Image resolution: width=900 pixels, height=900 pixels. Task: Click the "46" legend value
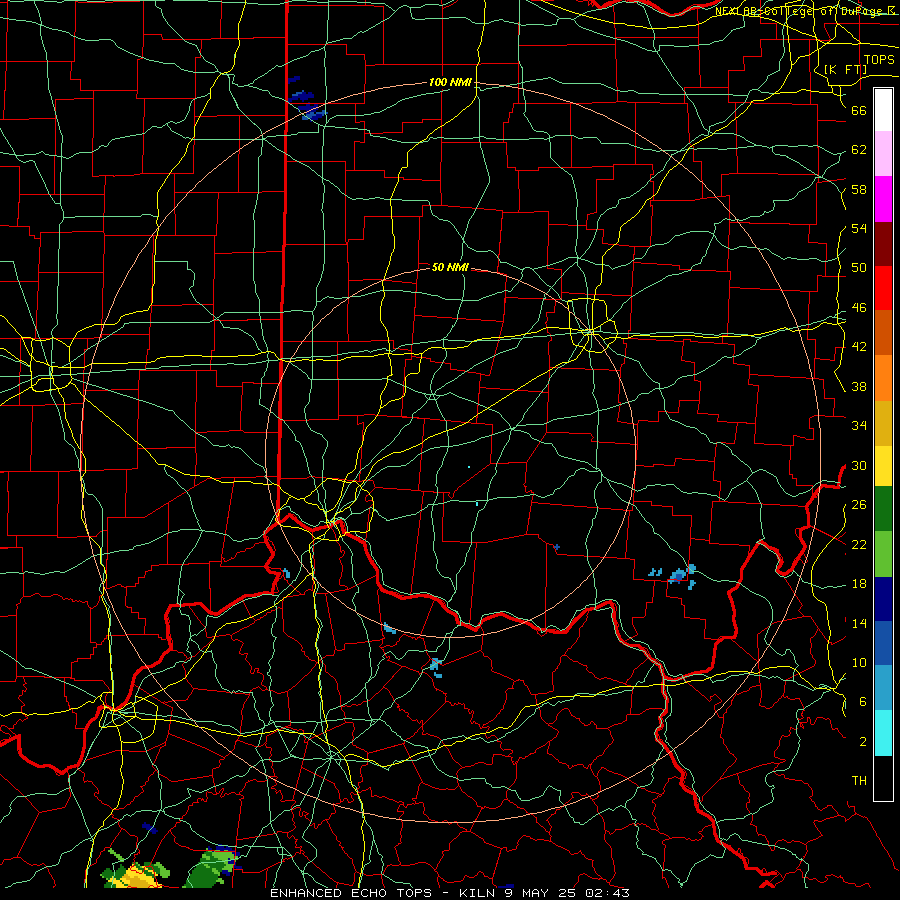coord(859,308)
